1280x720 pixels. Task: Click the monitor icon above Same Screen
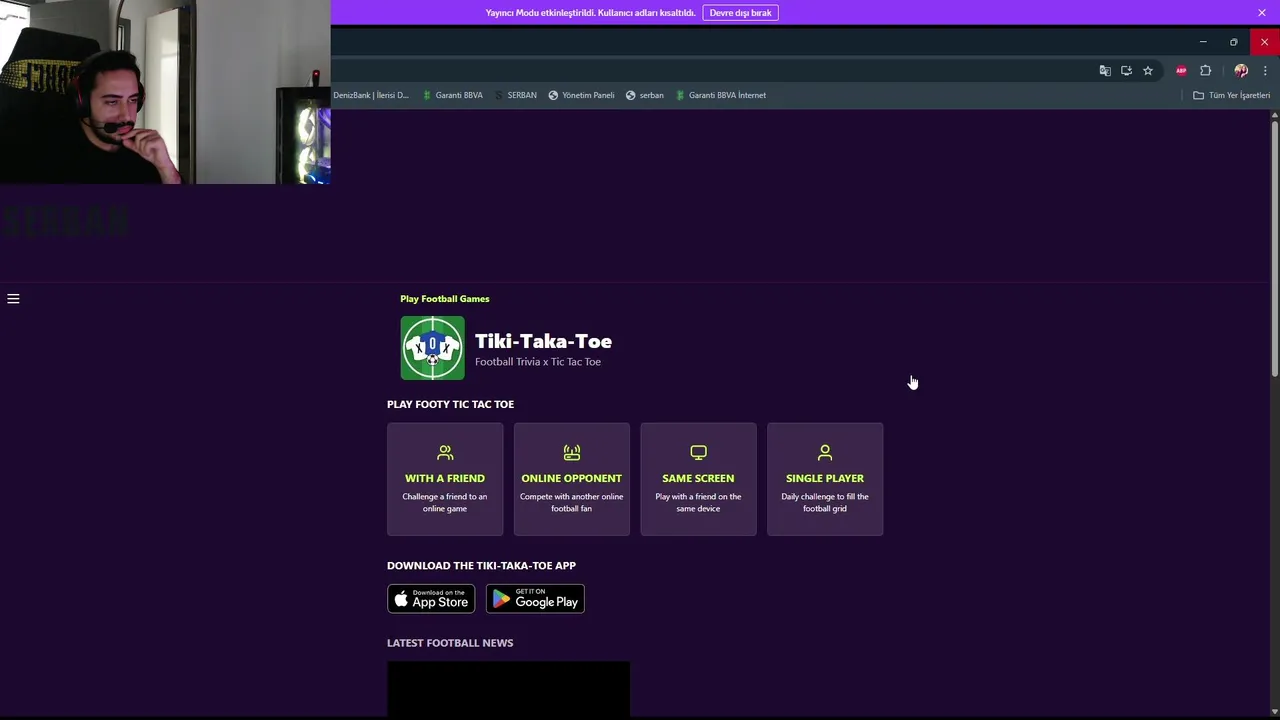698,453
